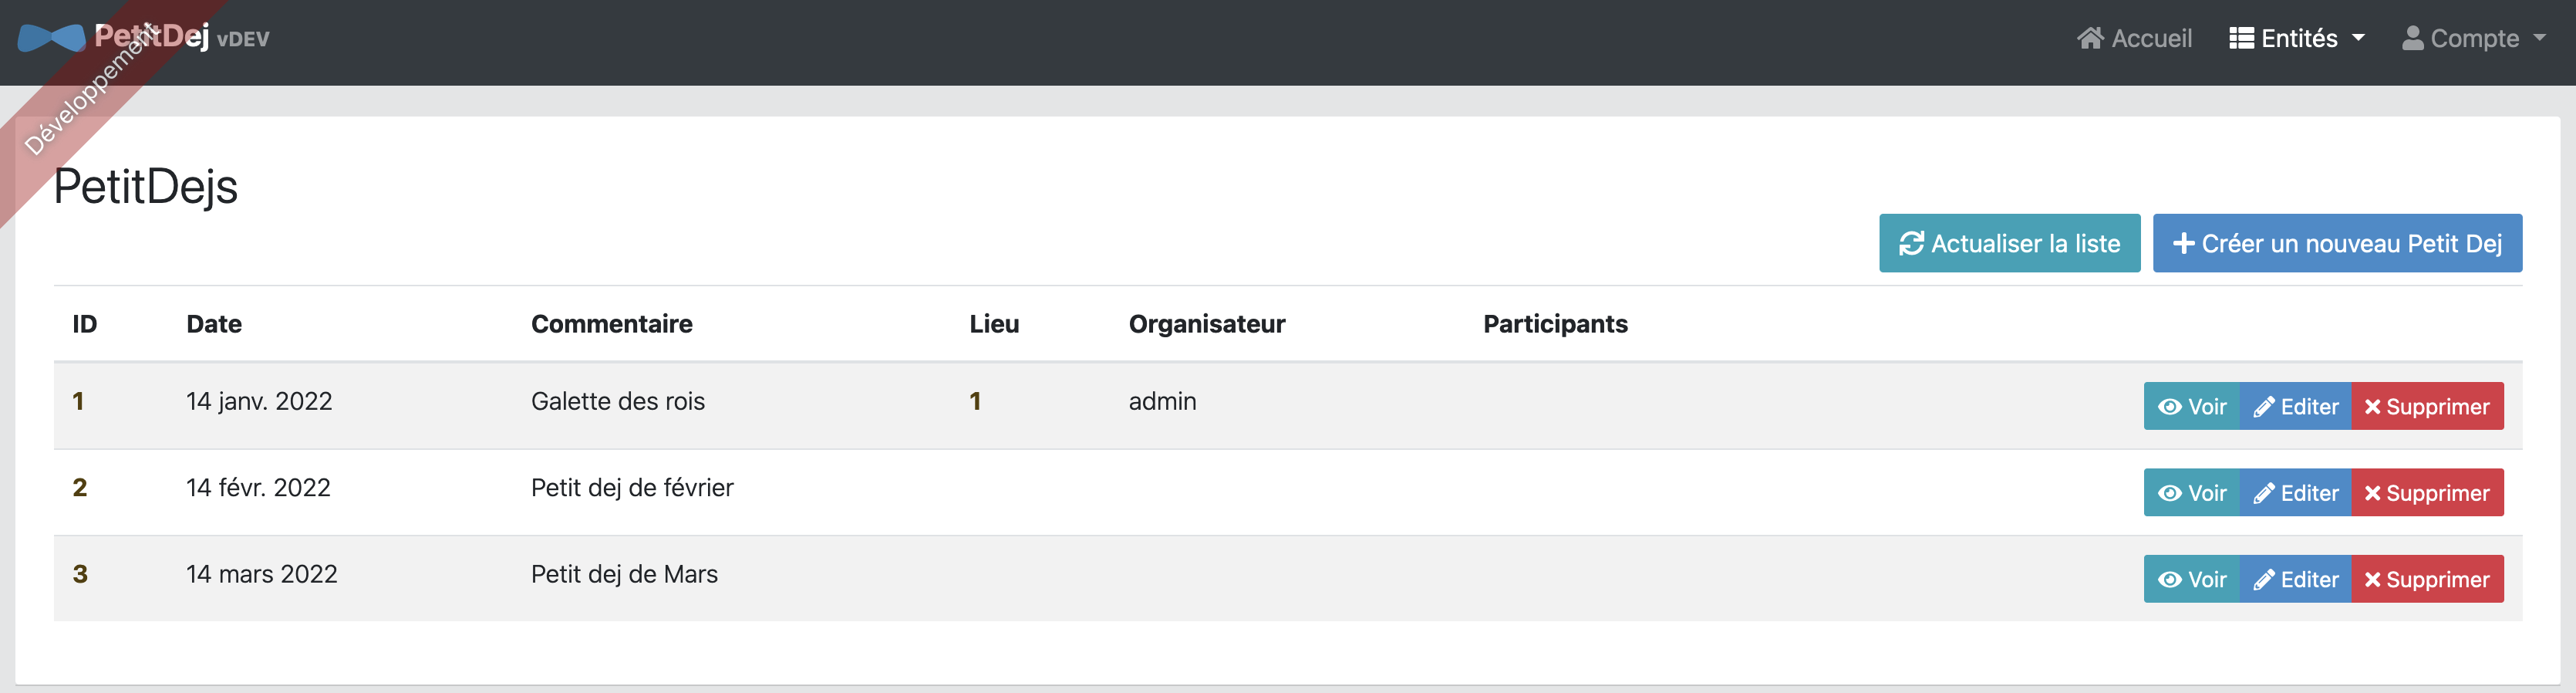The image size is (2576, 693).
Task: Click the X icon in Petit dej de Mars row
Action: click(2372, 580)
